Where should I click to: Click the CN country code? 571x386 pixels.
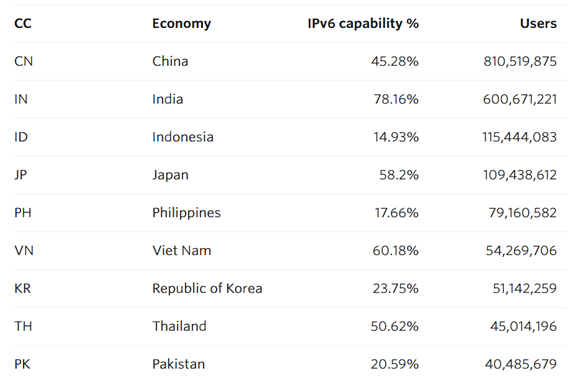click(x=24, y=62)
